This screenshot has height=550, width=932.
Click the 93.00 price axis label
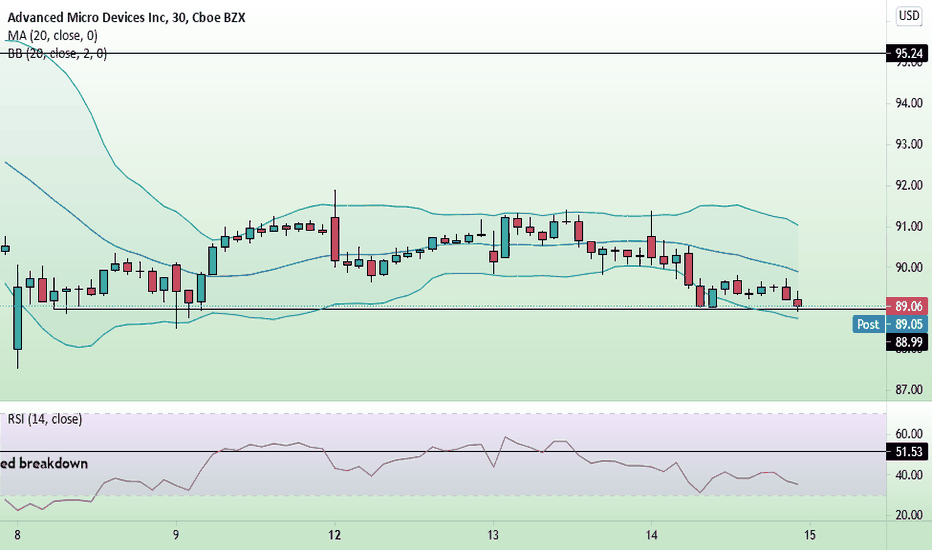pyautogui.click(x=909, y=144)
